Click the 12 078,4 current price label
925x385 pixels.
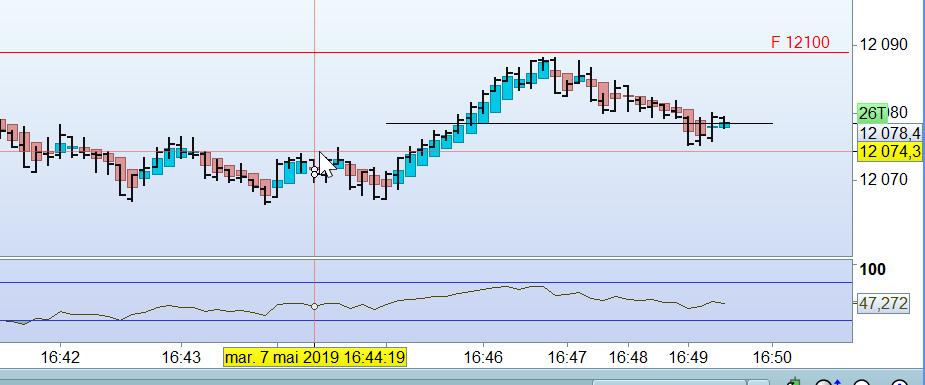(890, 133)
